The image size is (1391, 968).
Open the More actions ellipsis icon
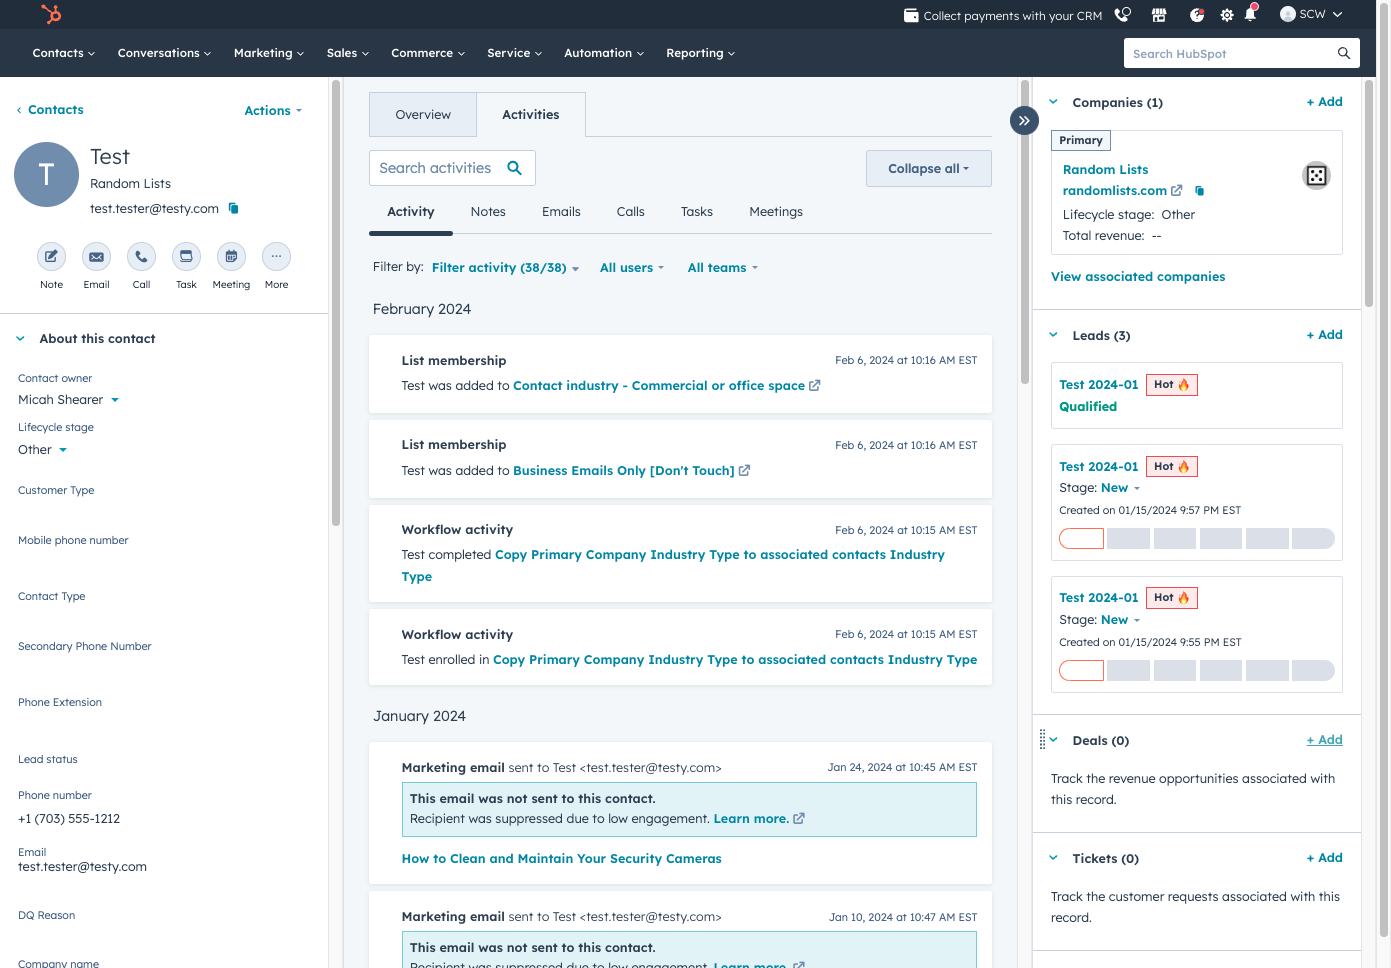click(x=276, y=257)
